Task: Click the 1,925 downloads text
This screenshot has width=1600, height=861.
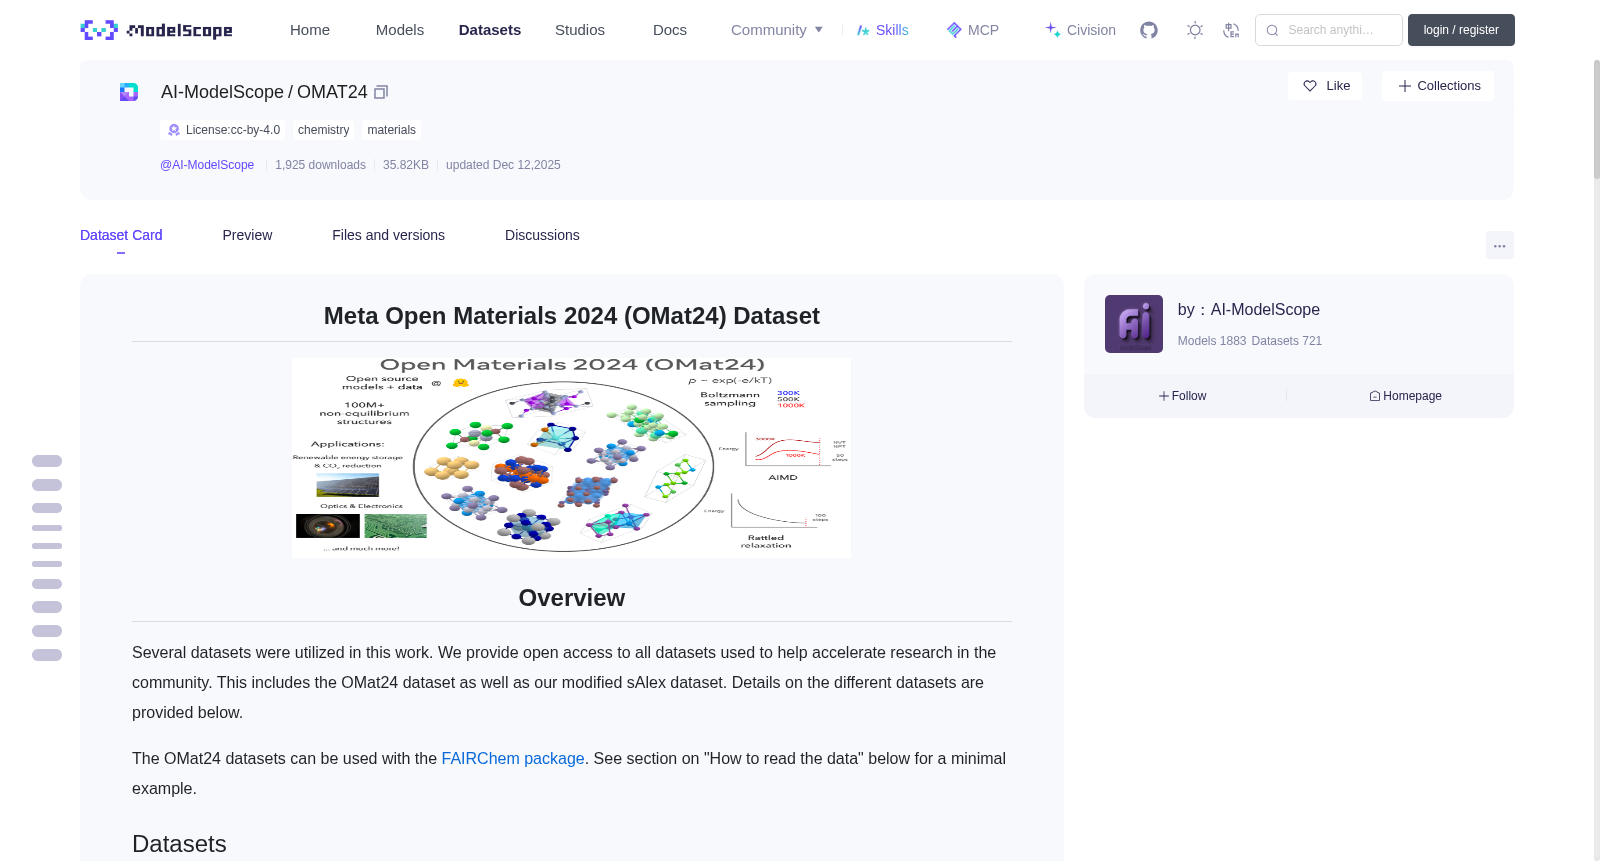Action: [320, 165]
